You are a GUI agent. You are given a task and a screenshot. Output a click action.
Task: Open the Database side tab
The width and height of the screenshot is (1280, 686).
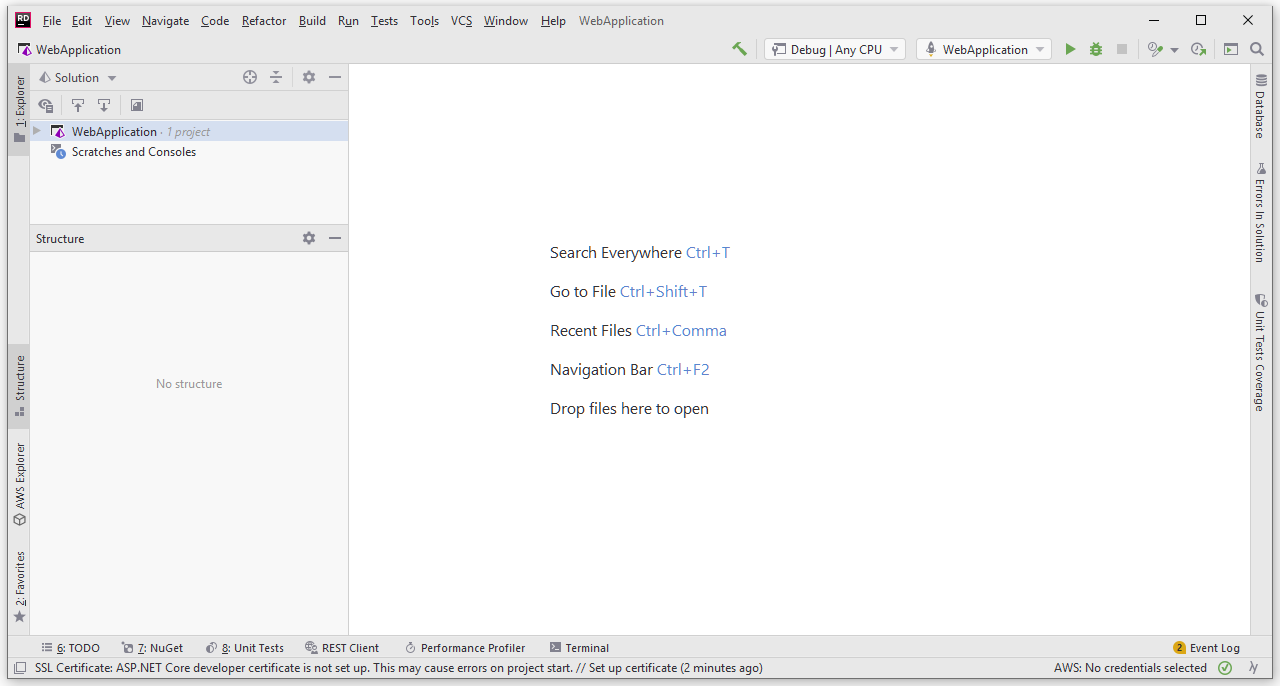pos(1260,106)
